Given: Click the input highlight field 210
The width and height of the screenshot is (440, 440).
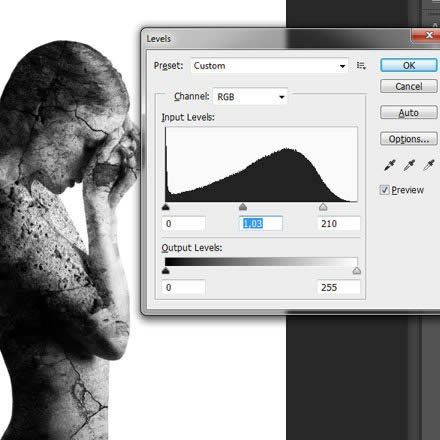Looking at the screenshot, I should pos(339,224).
